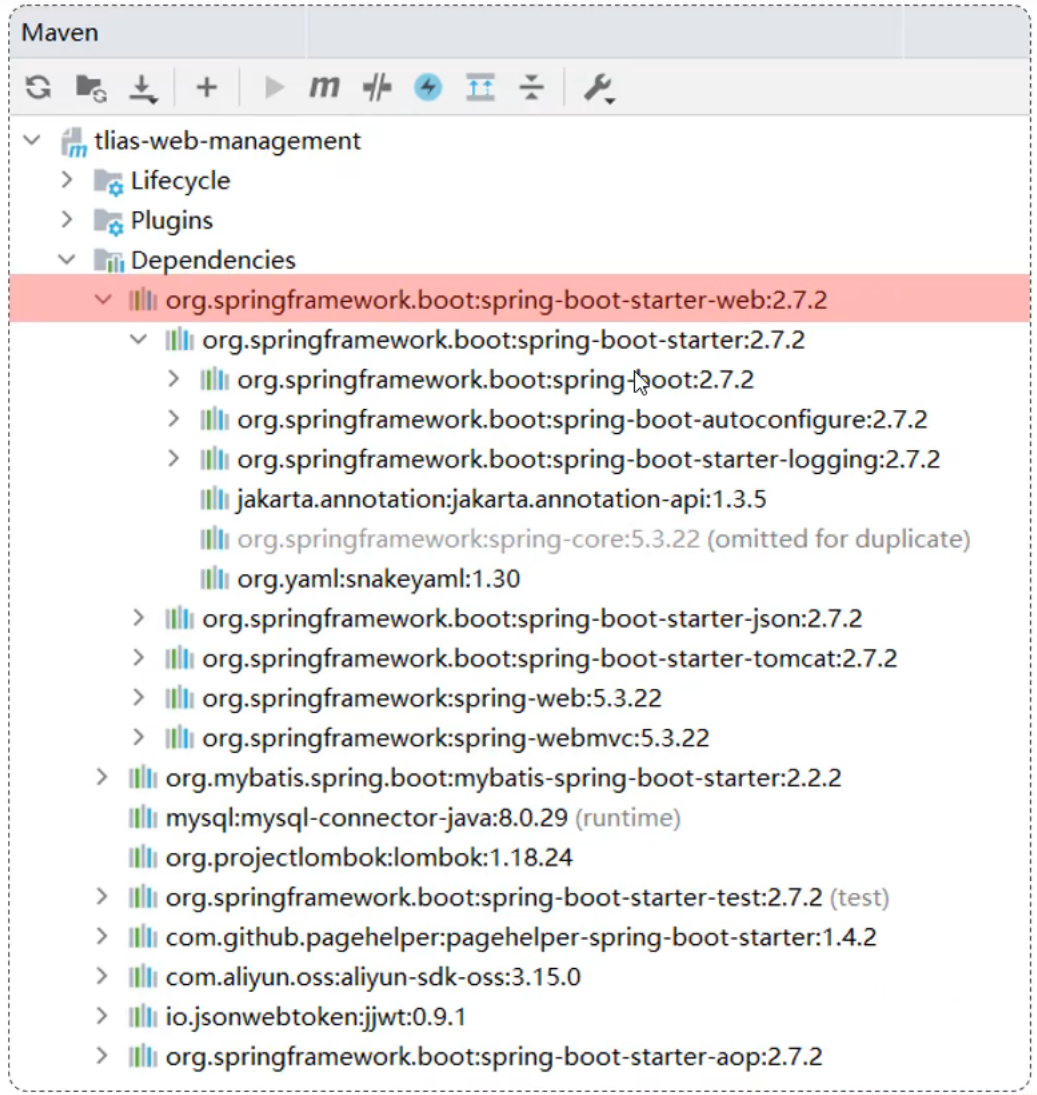Select mybatis-spring-boot-starter:2.2.2 text
This screenshot has width=1037, height=1095.
(503, 778)
